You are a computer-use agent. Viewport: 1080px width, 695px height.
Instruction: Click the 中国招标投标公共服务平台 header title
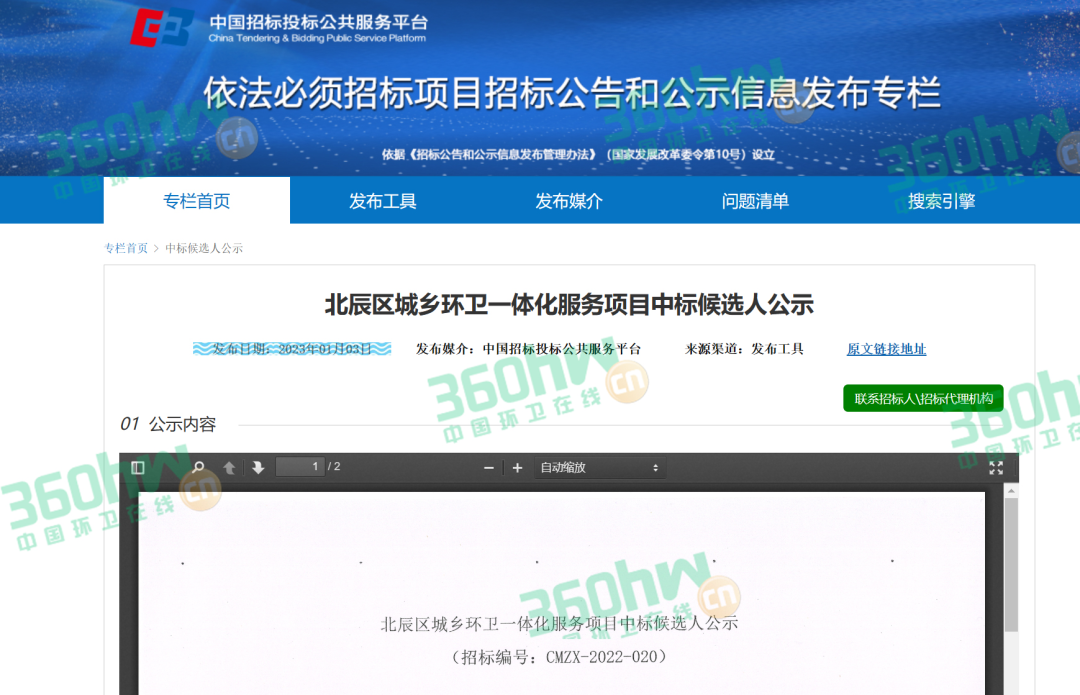(318, 21)
